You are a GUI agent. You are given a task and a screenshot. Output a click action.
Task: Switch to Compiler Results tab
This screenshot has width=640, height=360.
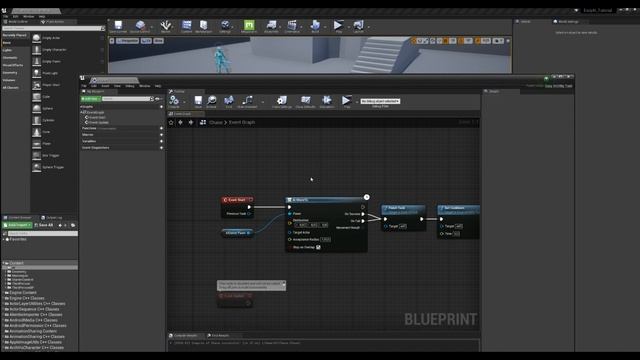pos(186,336)
